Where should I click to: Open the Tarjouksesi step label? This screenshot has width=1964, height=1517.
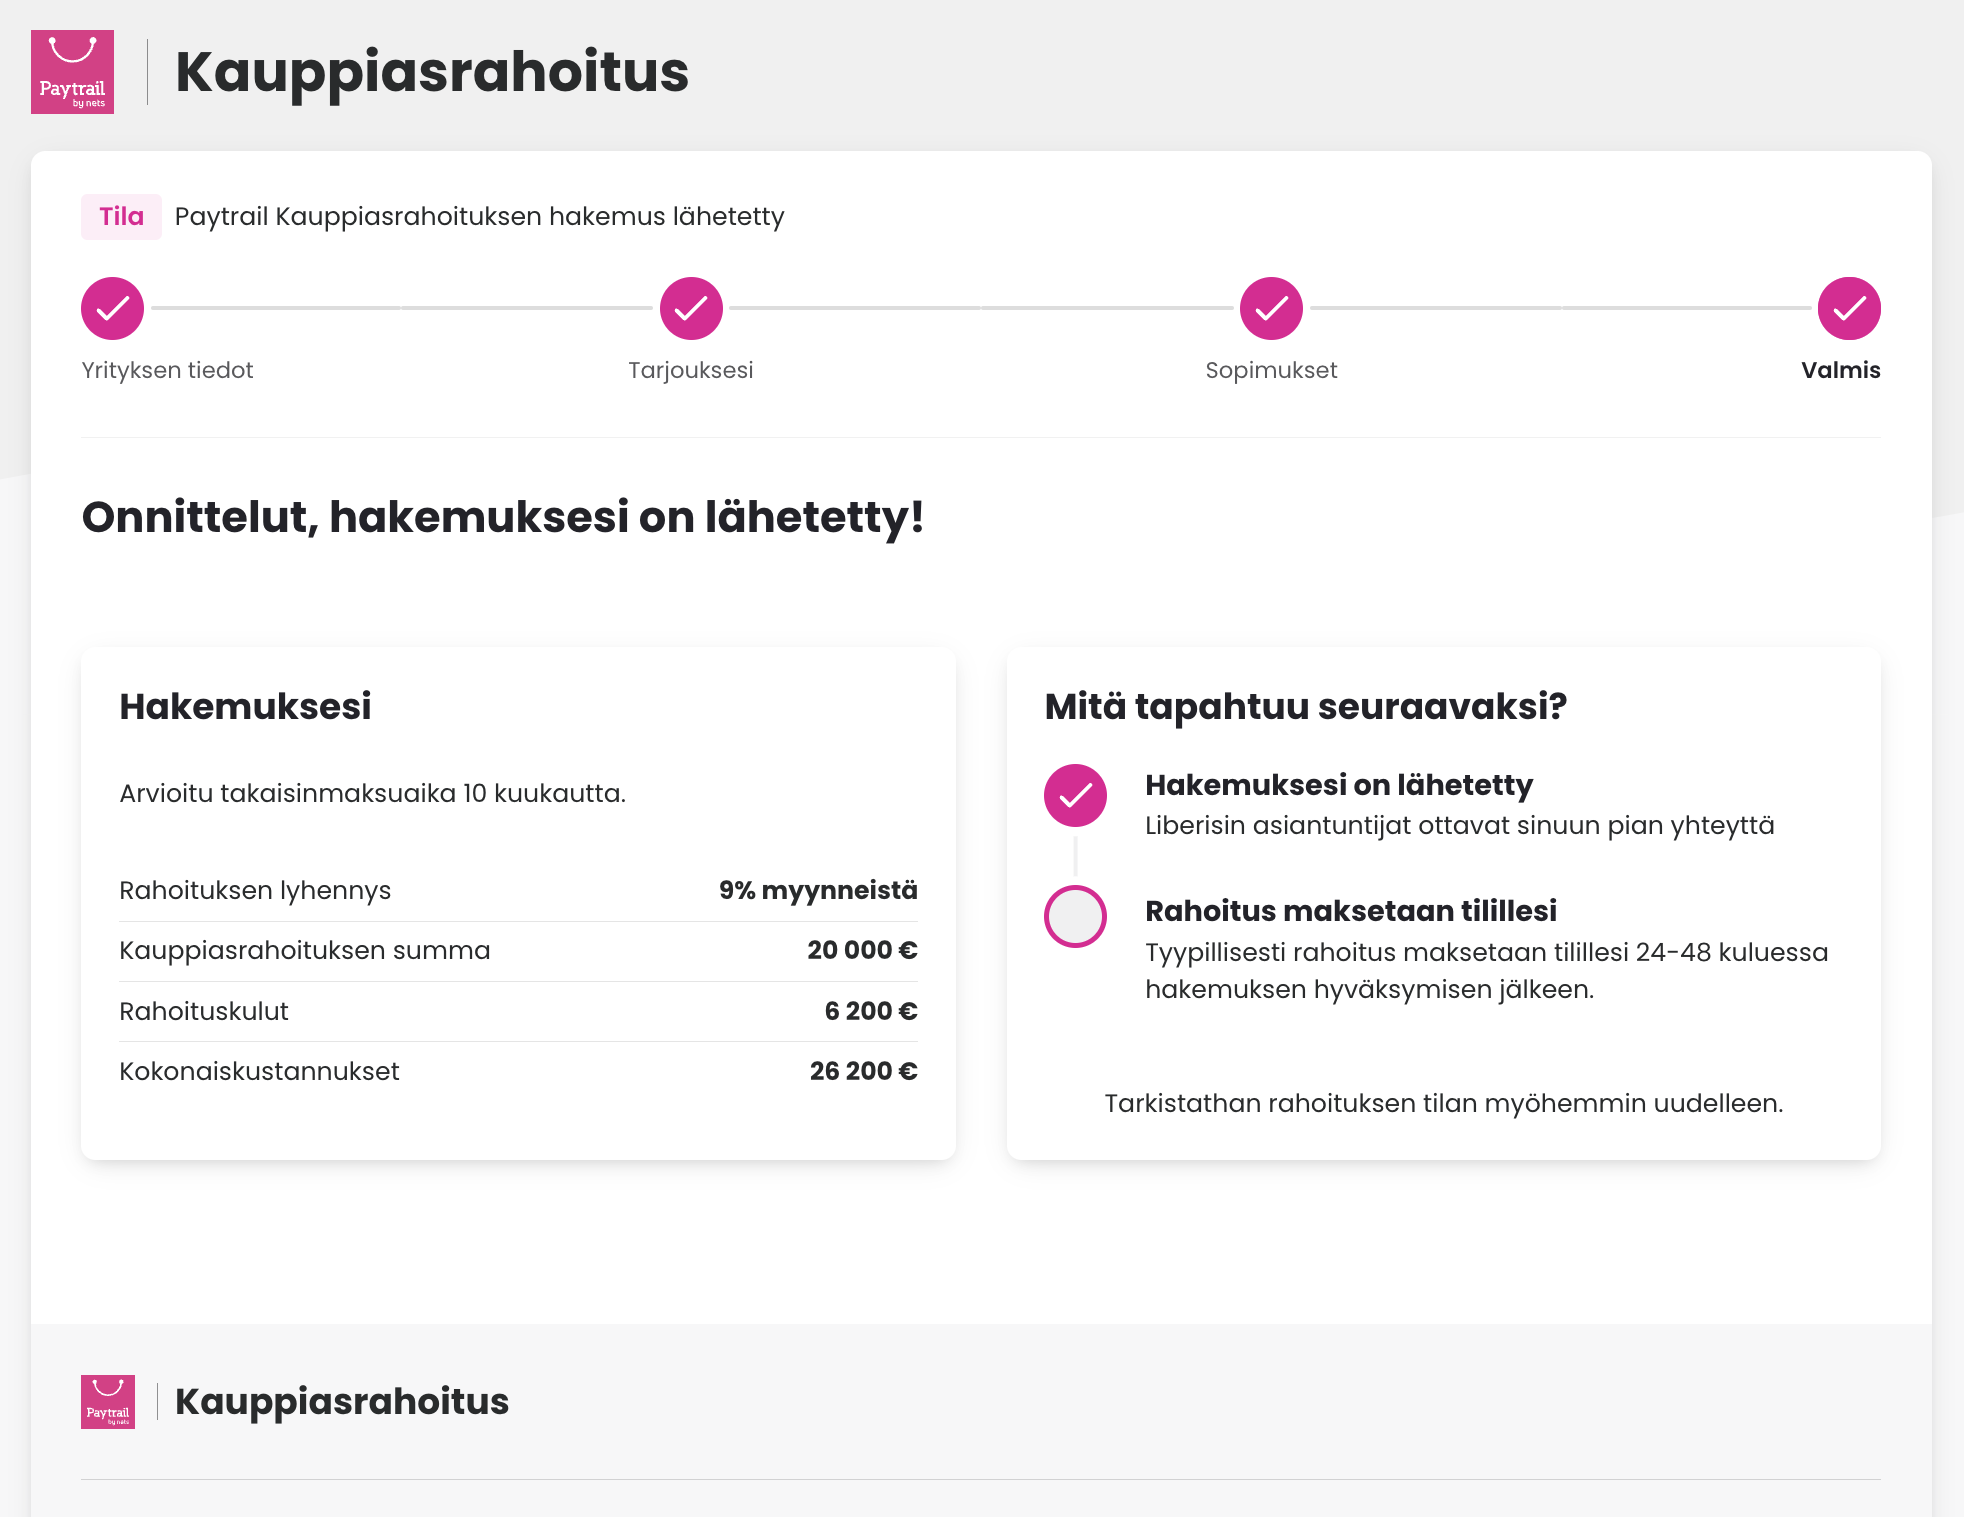coord(691,370)
